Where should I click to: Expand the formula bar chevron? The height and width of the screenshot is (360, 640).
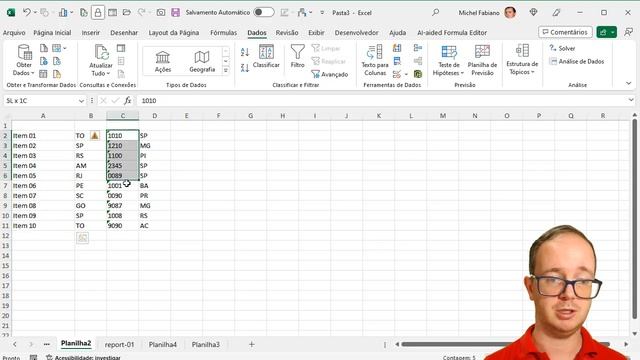pos(631,100)
